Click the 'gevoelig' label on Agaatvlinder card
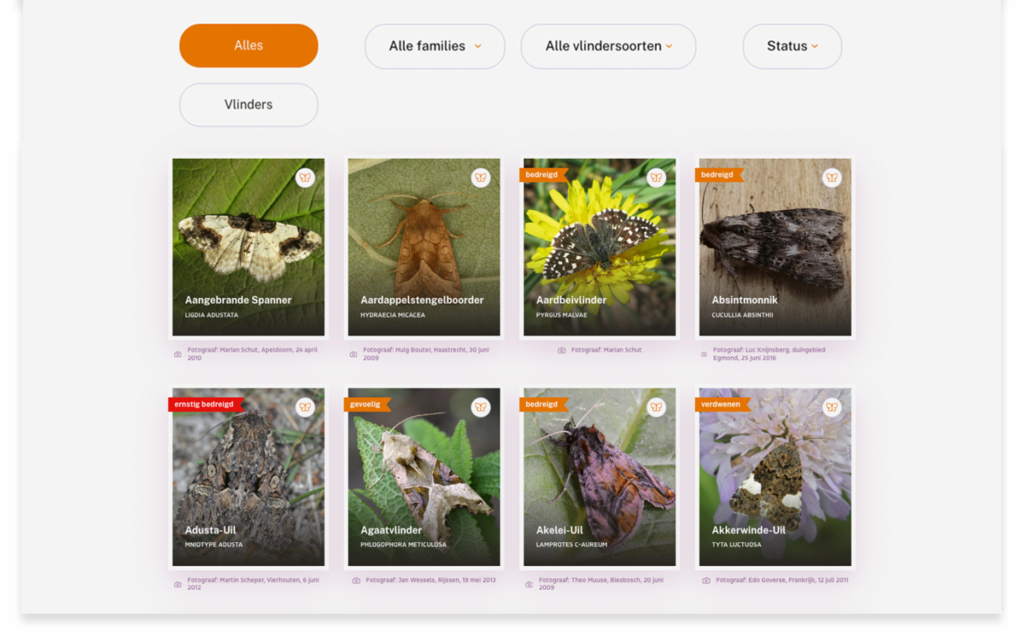 point(366,404)
